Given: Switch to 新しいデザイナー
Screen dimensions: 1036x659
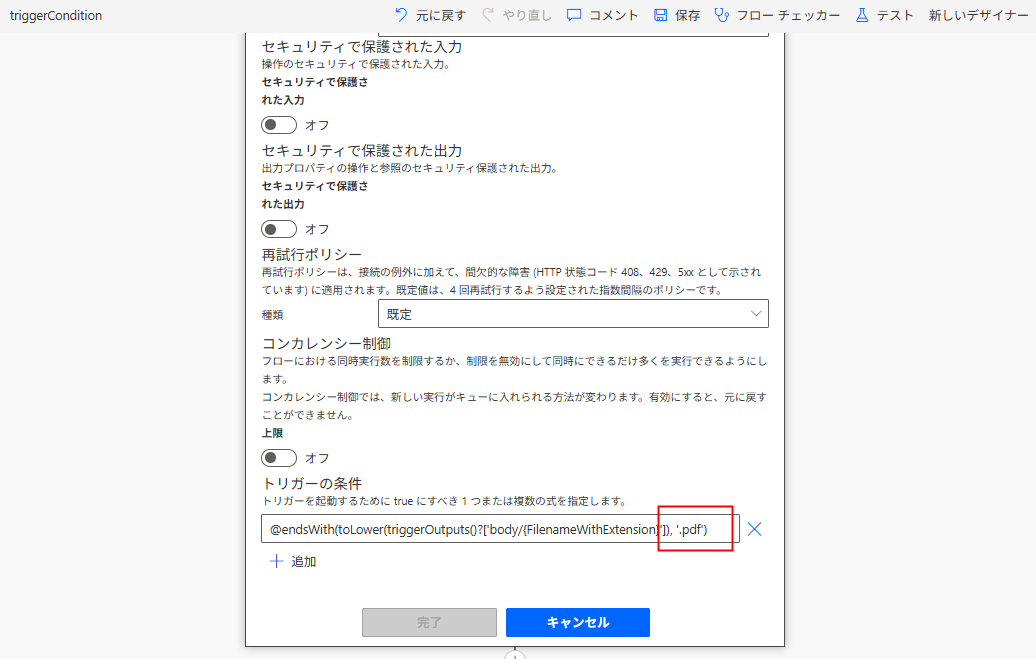Looking at the screenshot, I should click(x=978, y=16).
